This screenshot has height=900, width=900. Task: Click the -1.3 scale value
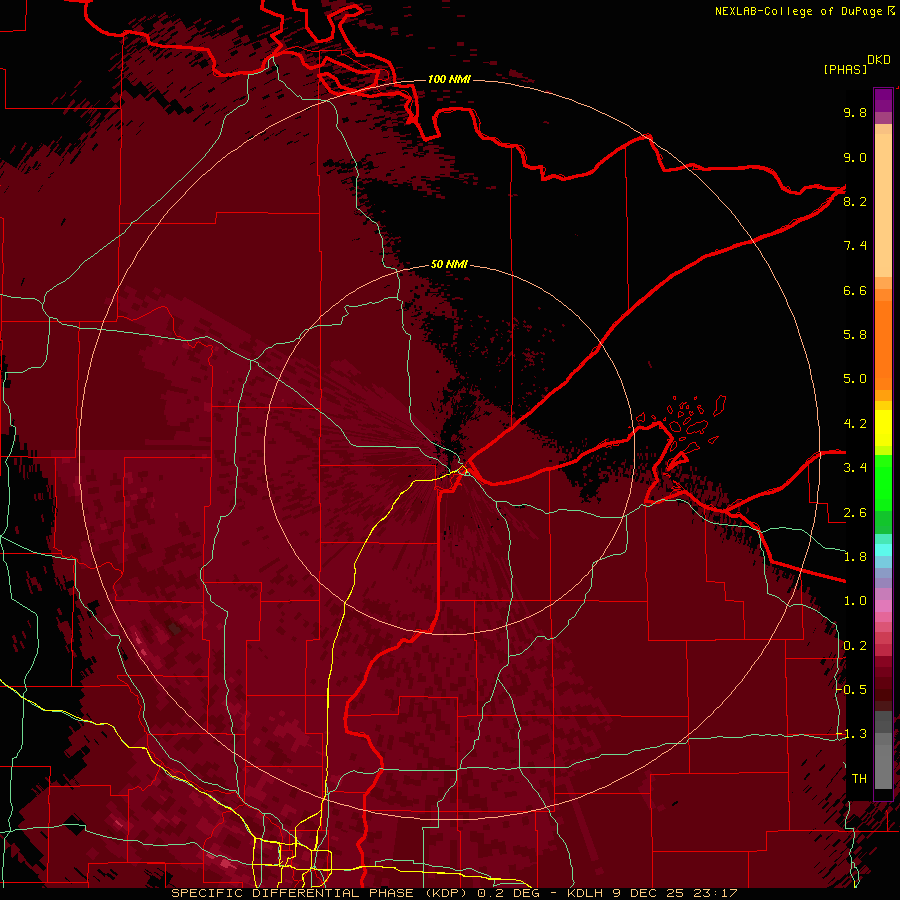(x=851, y=734)
